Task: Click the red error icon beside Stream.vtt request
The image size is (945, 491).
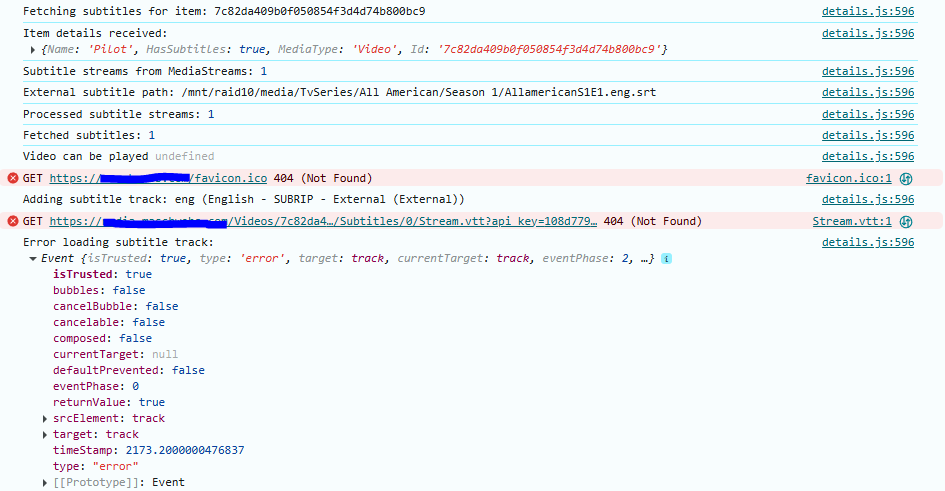Action: 13,221
